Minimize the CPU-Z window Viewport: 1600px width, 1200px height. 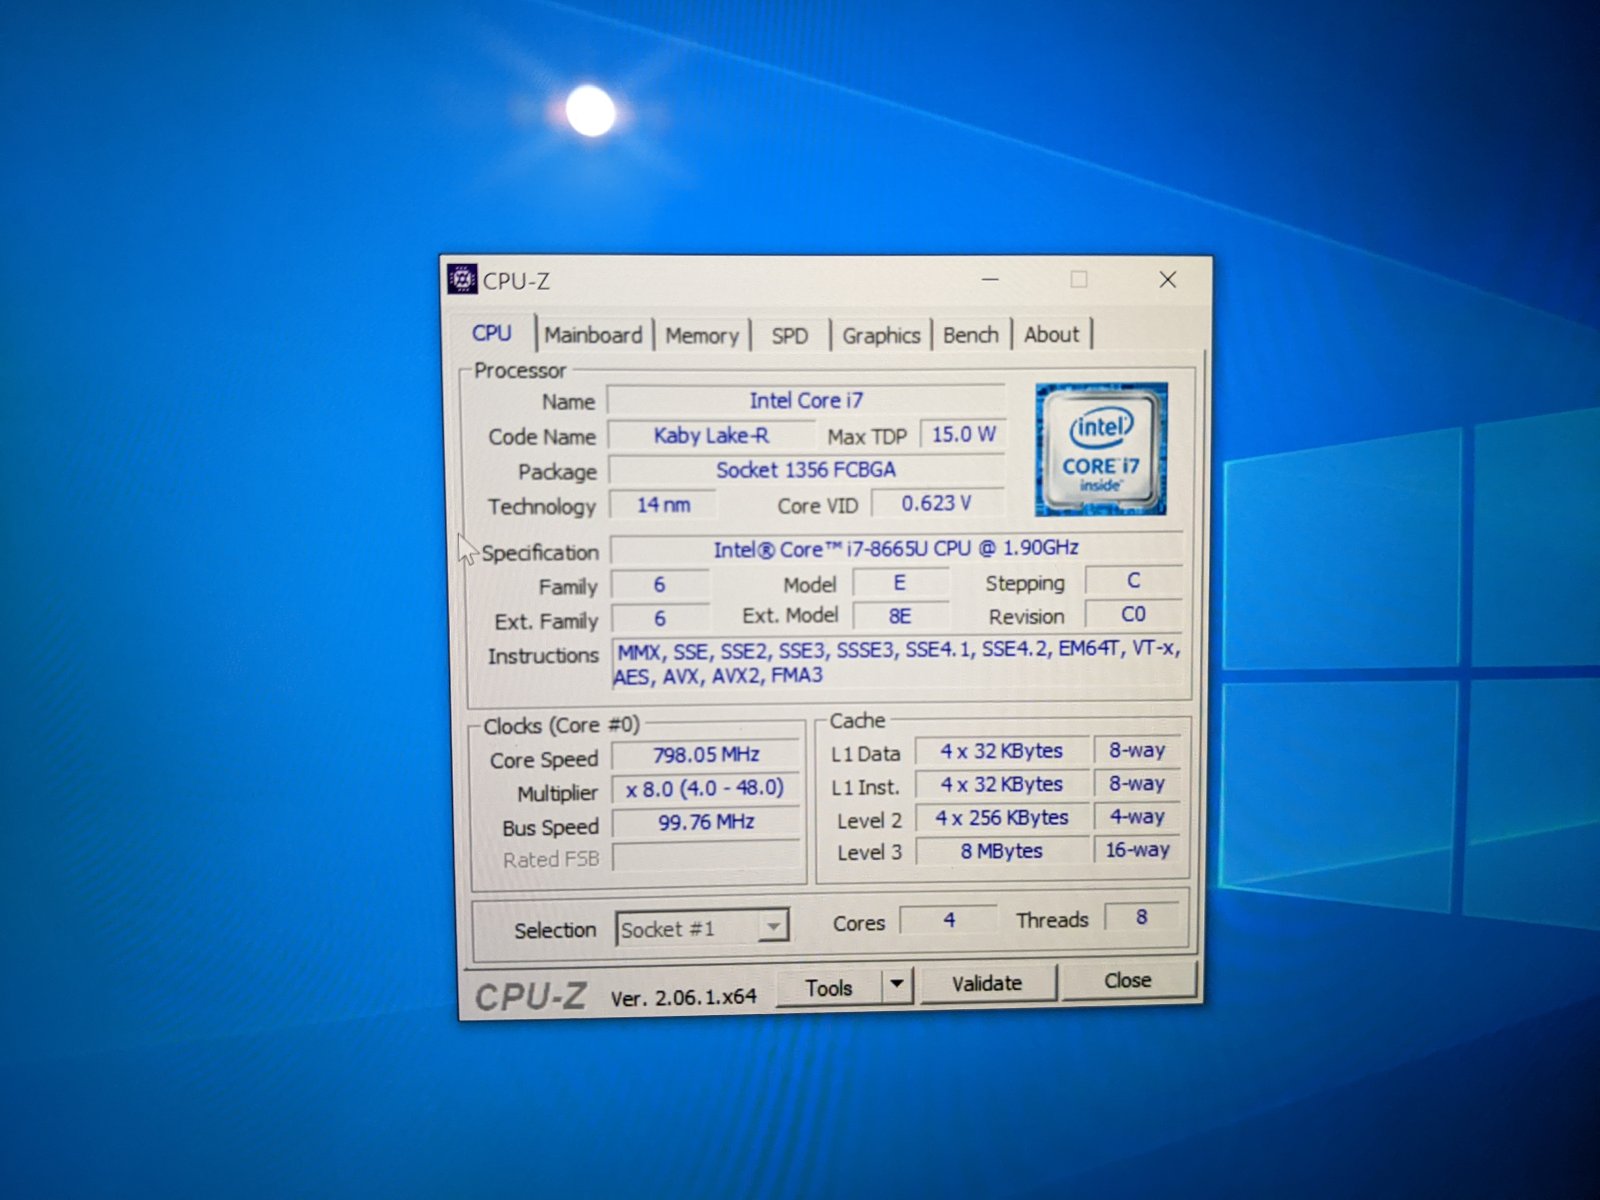(x=990, y=280)
